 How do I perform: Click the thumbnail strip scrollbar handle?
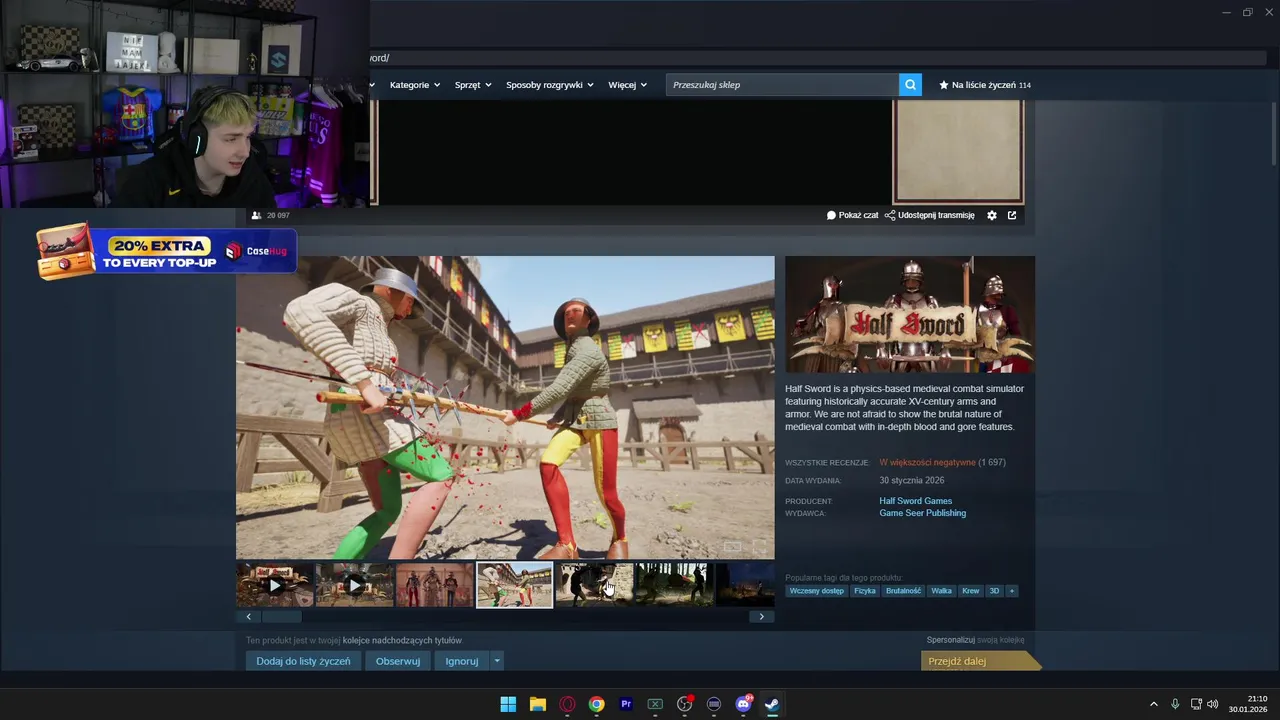pyautogui.click(x=281, y=616)
